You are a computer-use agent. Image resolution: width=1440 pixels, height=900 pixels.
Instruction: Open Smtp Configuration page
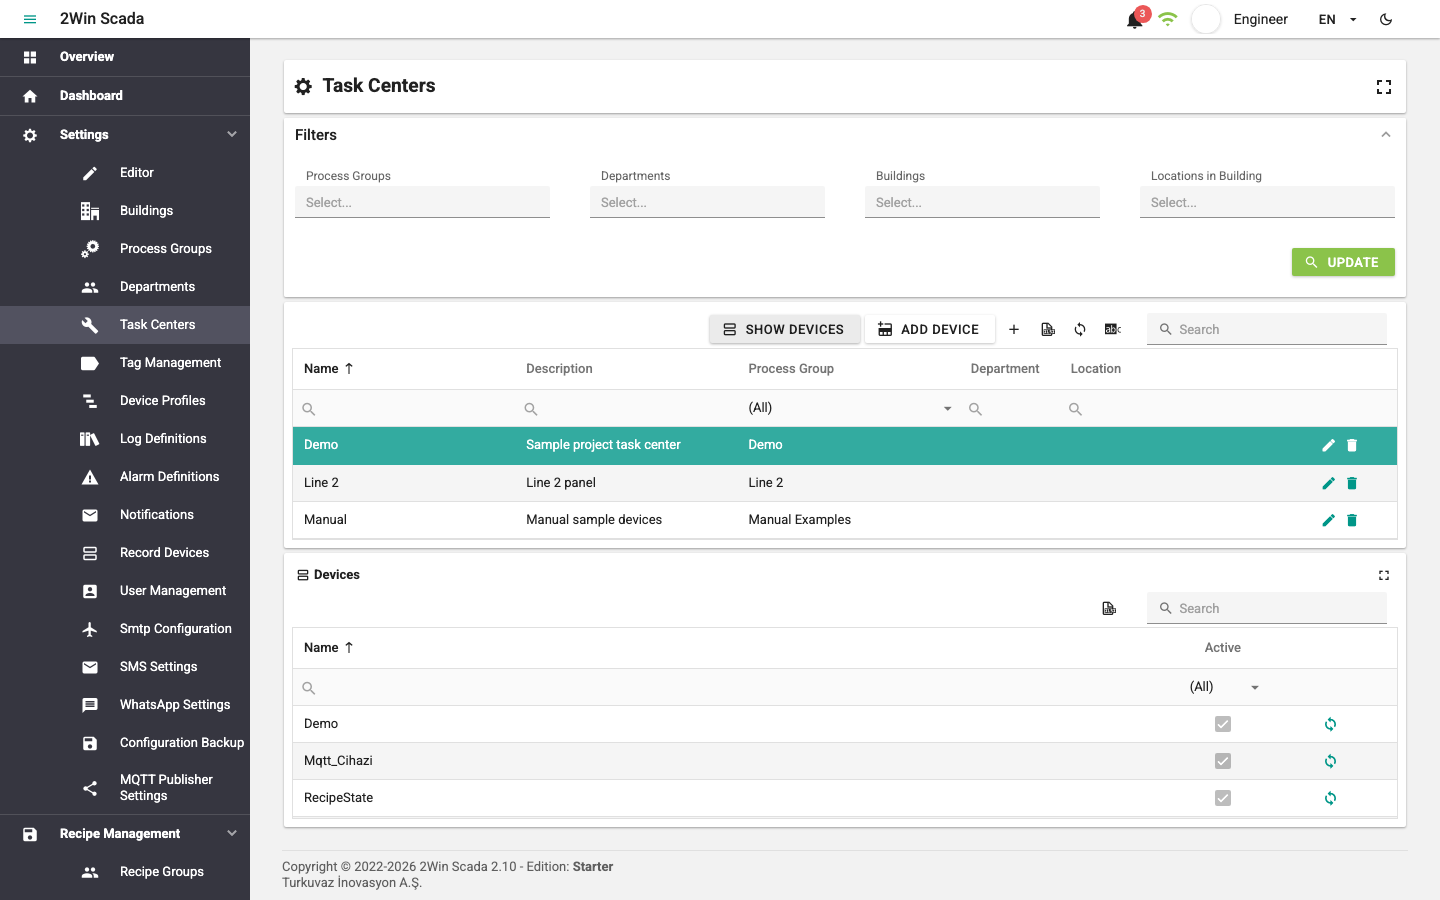[x=125, y=629]
